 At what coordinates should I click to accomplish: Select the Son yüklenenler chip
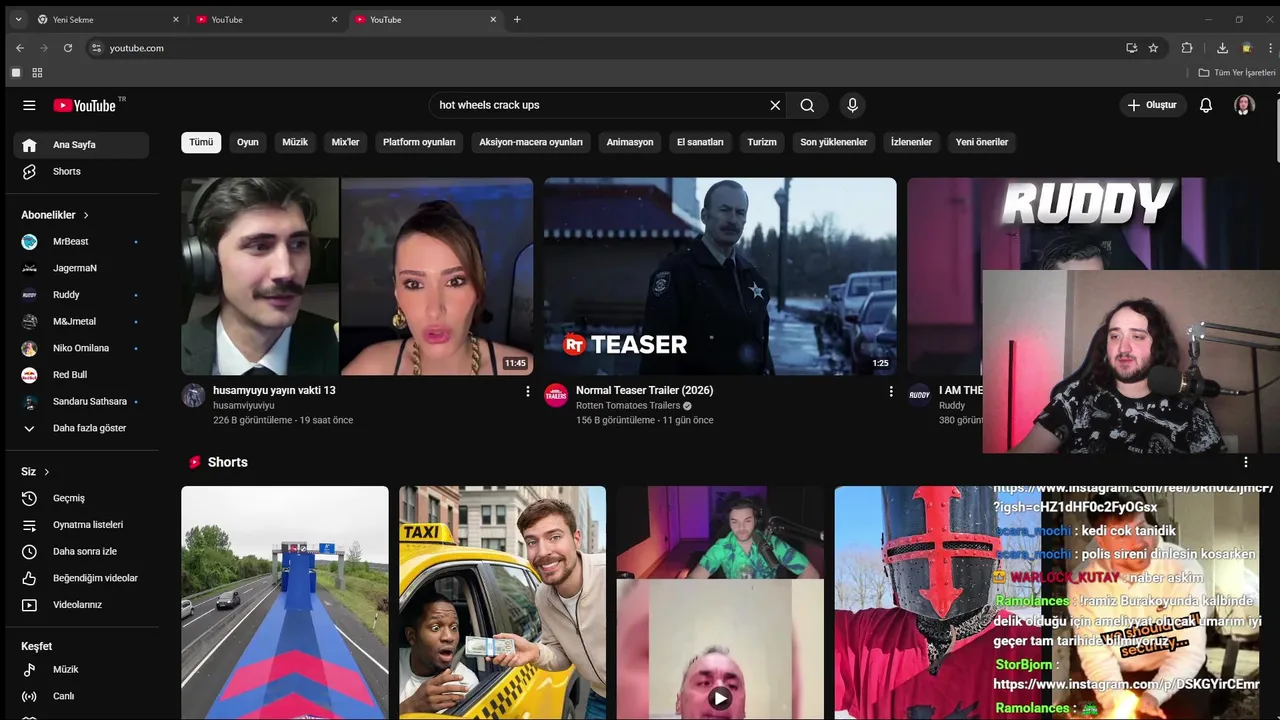pos(834,142)
